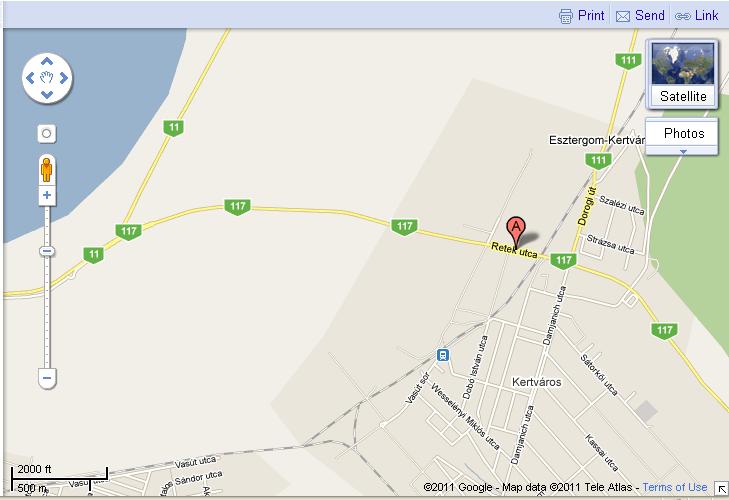Click the train station icon near Vasút sor

click(x=443, y=355)
